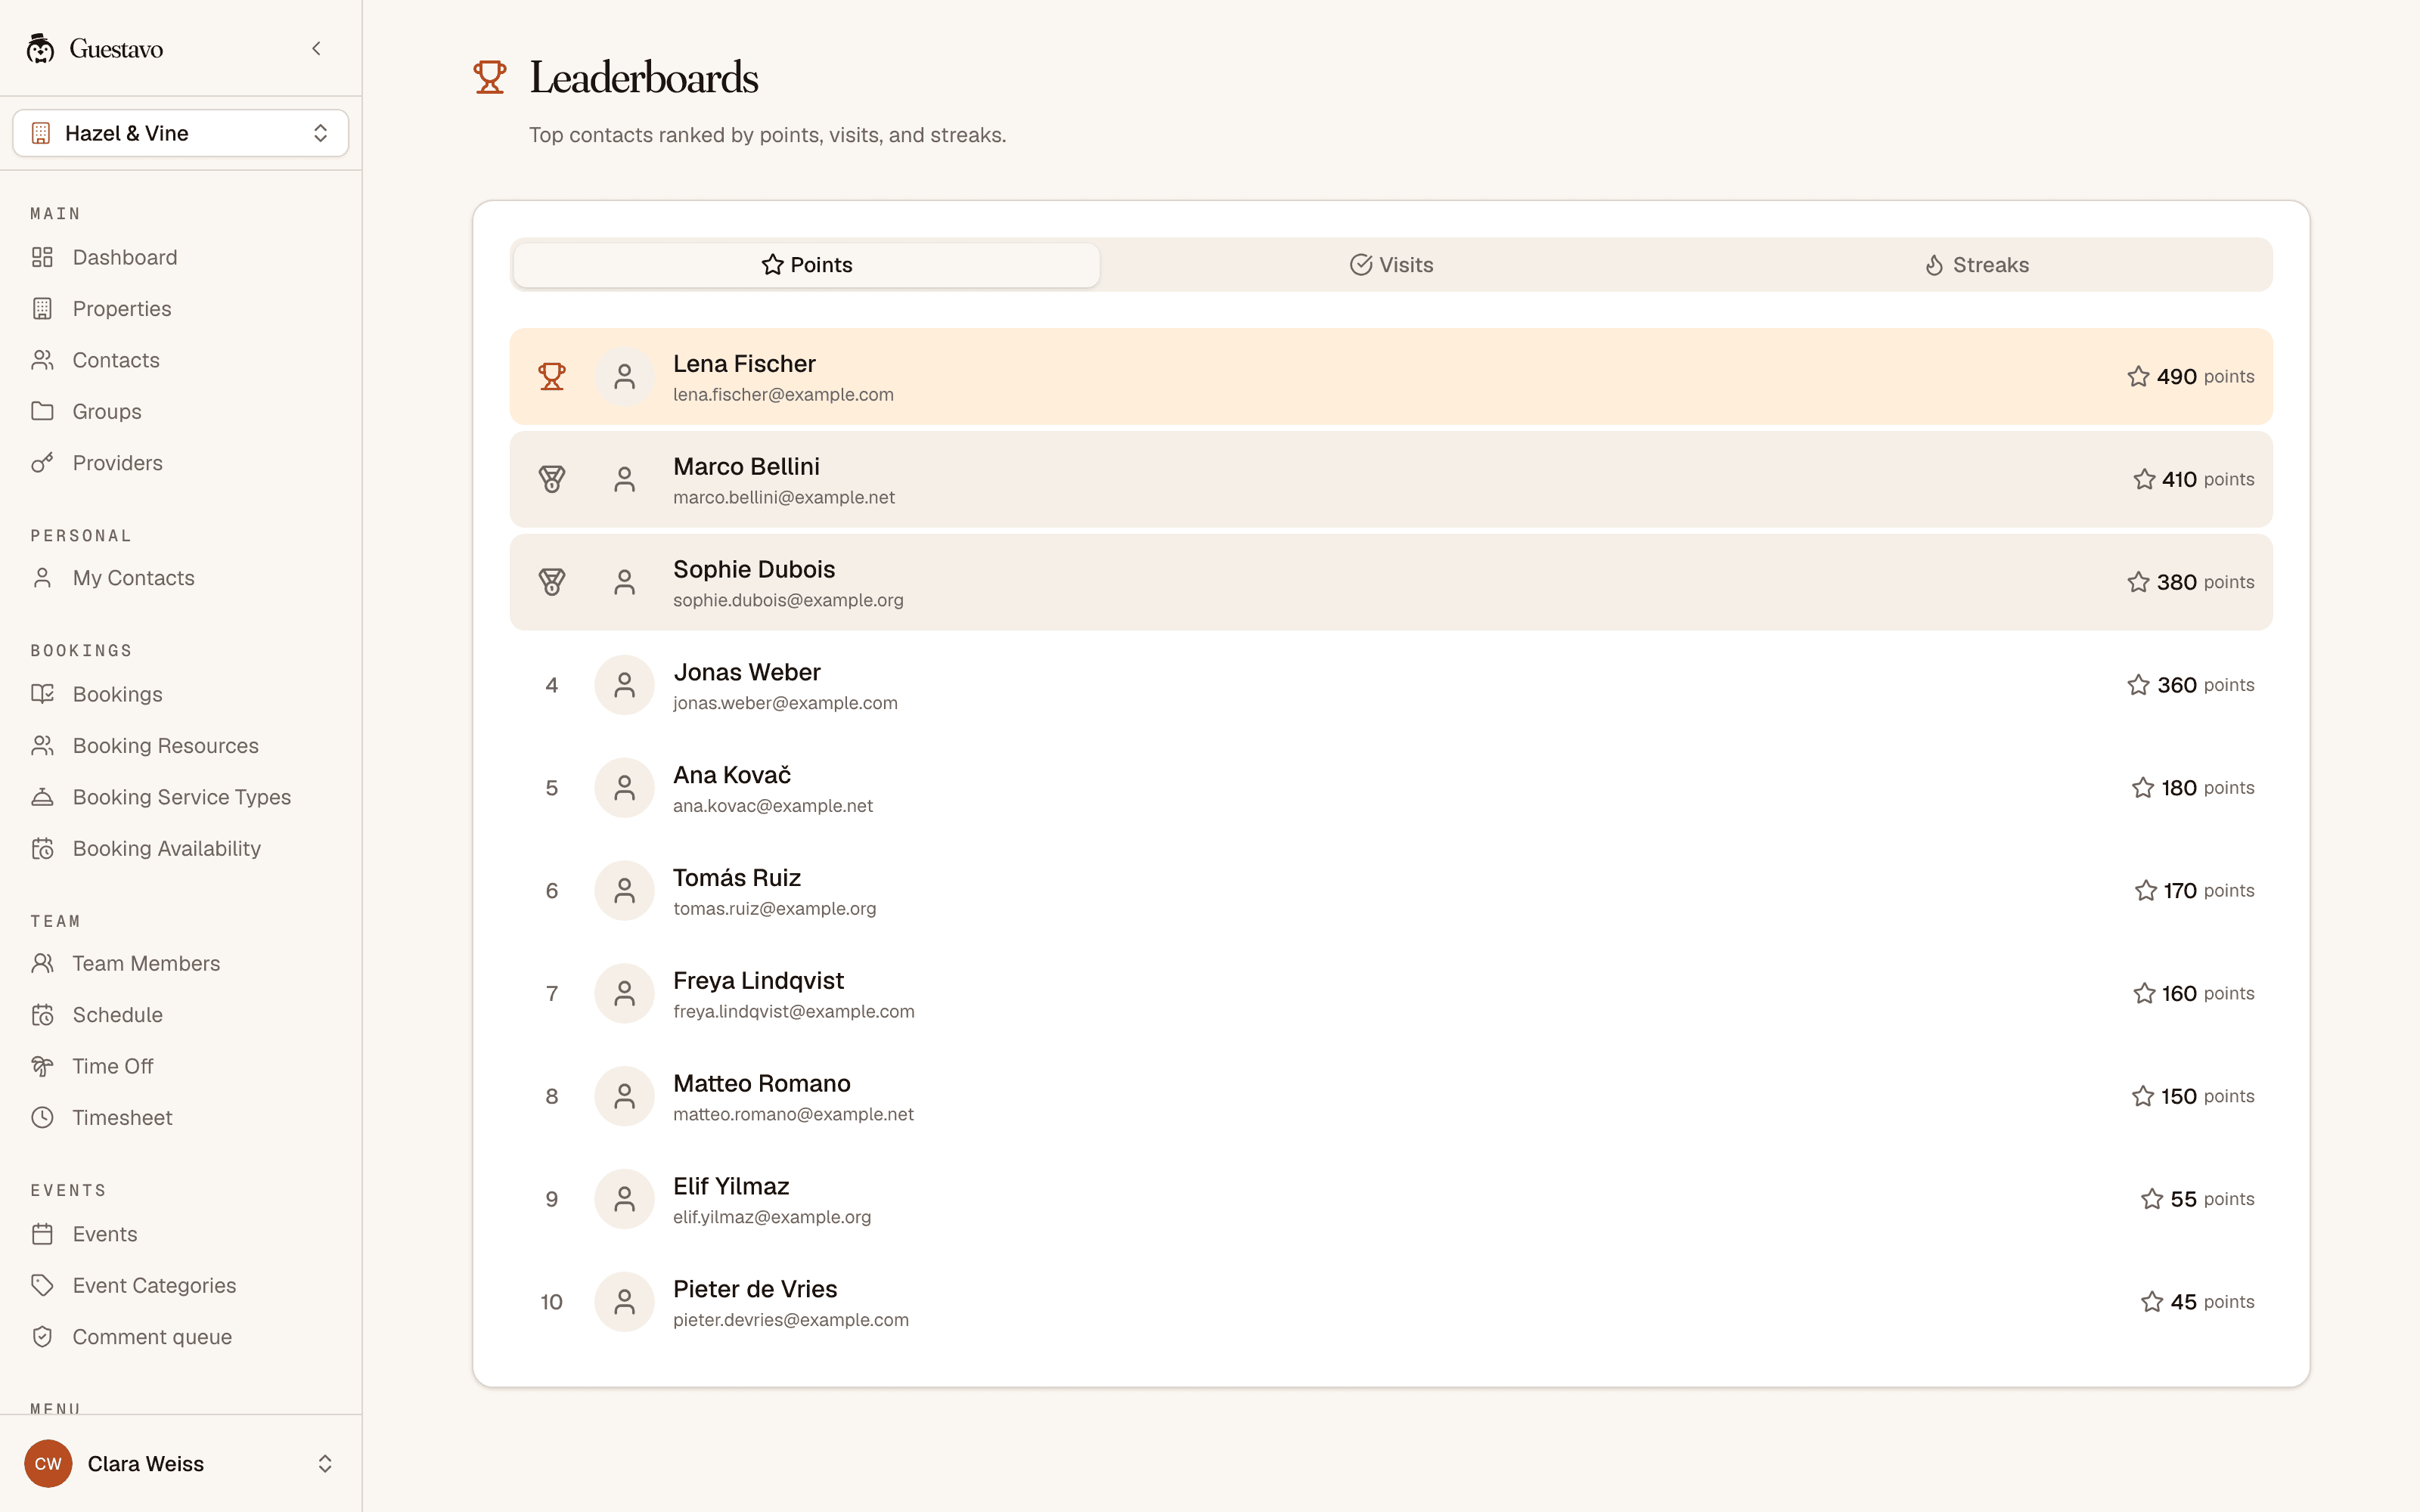
Task: Click the medal icon beside Sophie Dubois
Action: 552,582
